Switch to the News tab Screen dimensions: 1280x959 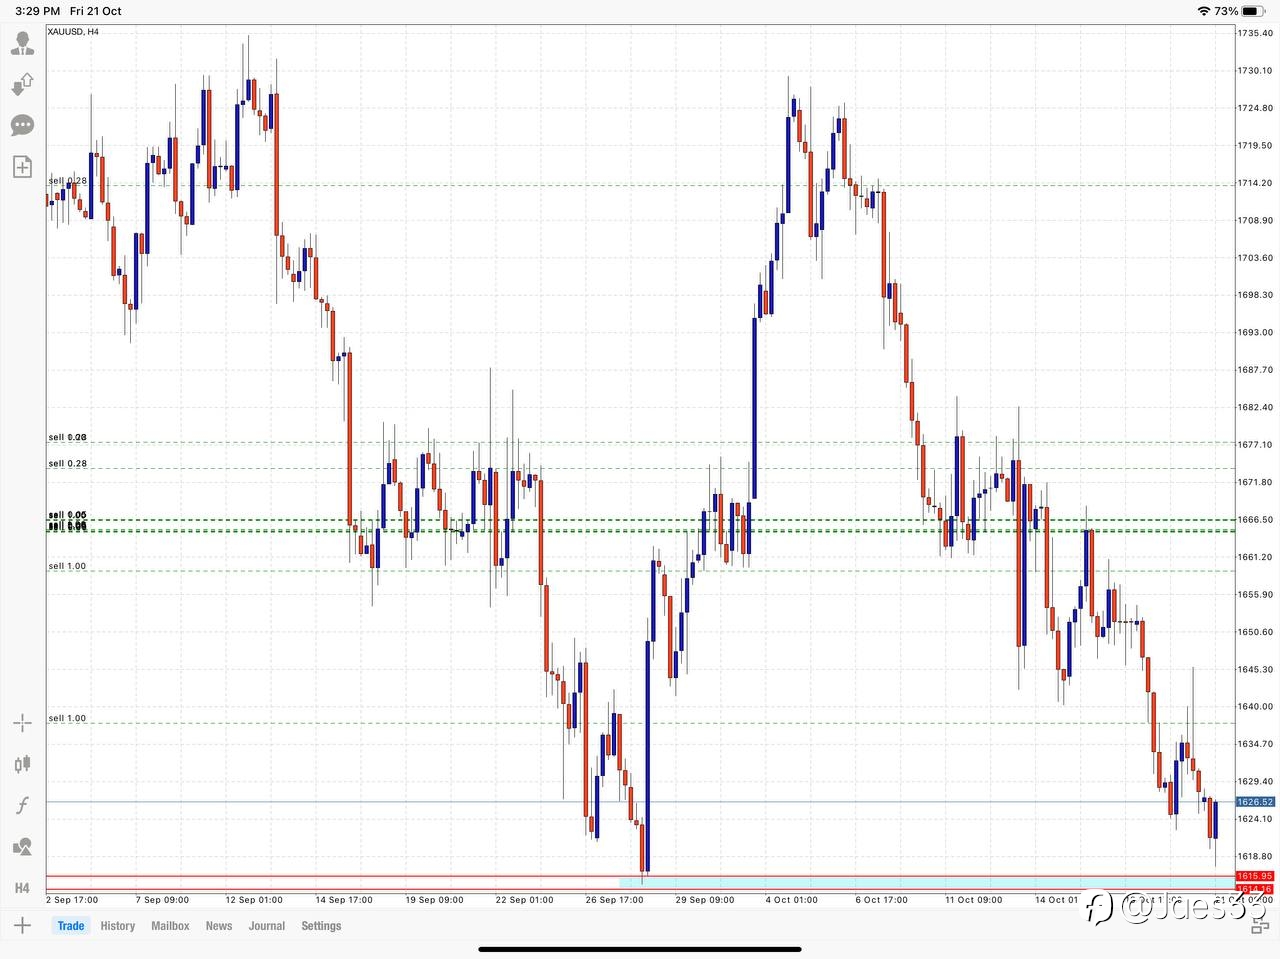[219, 926]
